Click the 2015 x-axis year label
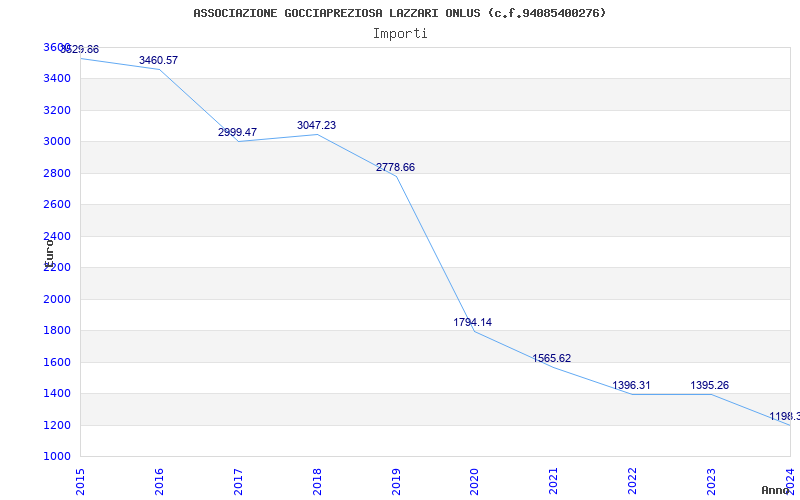 coord(80,482)
